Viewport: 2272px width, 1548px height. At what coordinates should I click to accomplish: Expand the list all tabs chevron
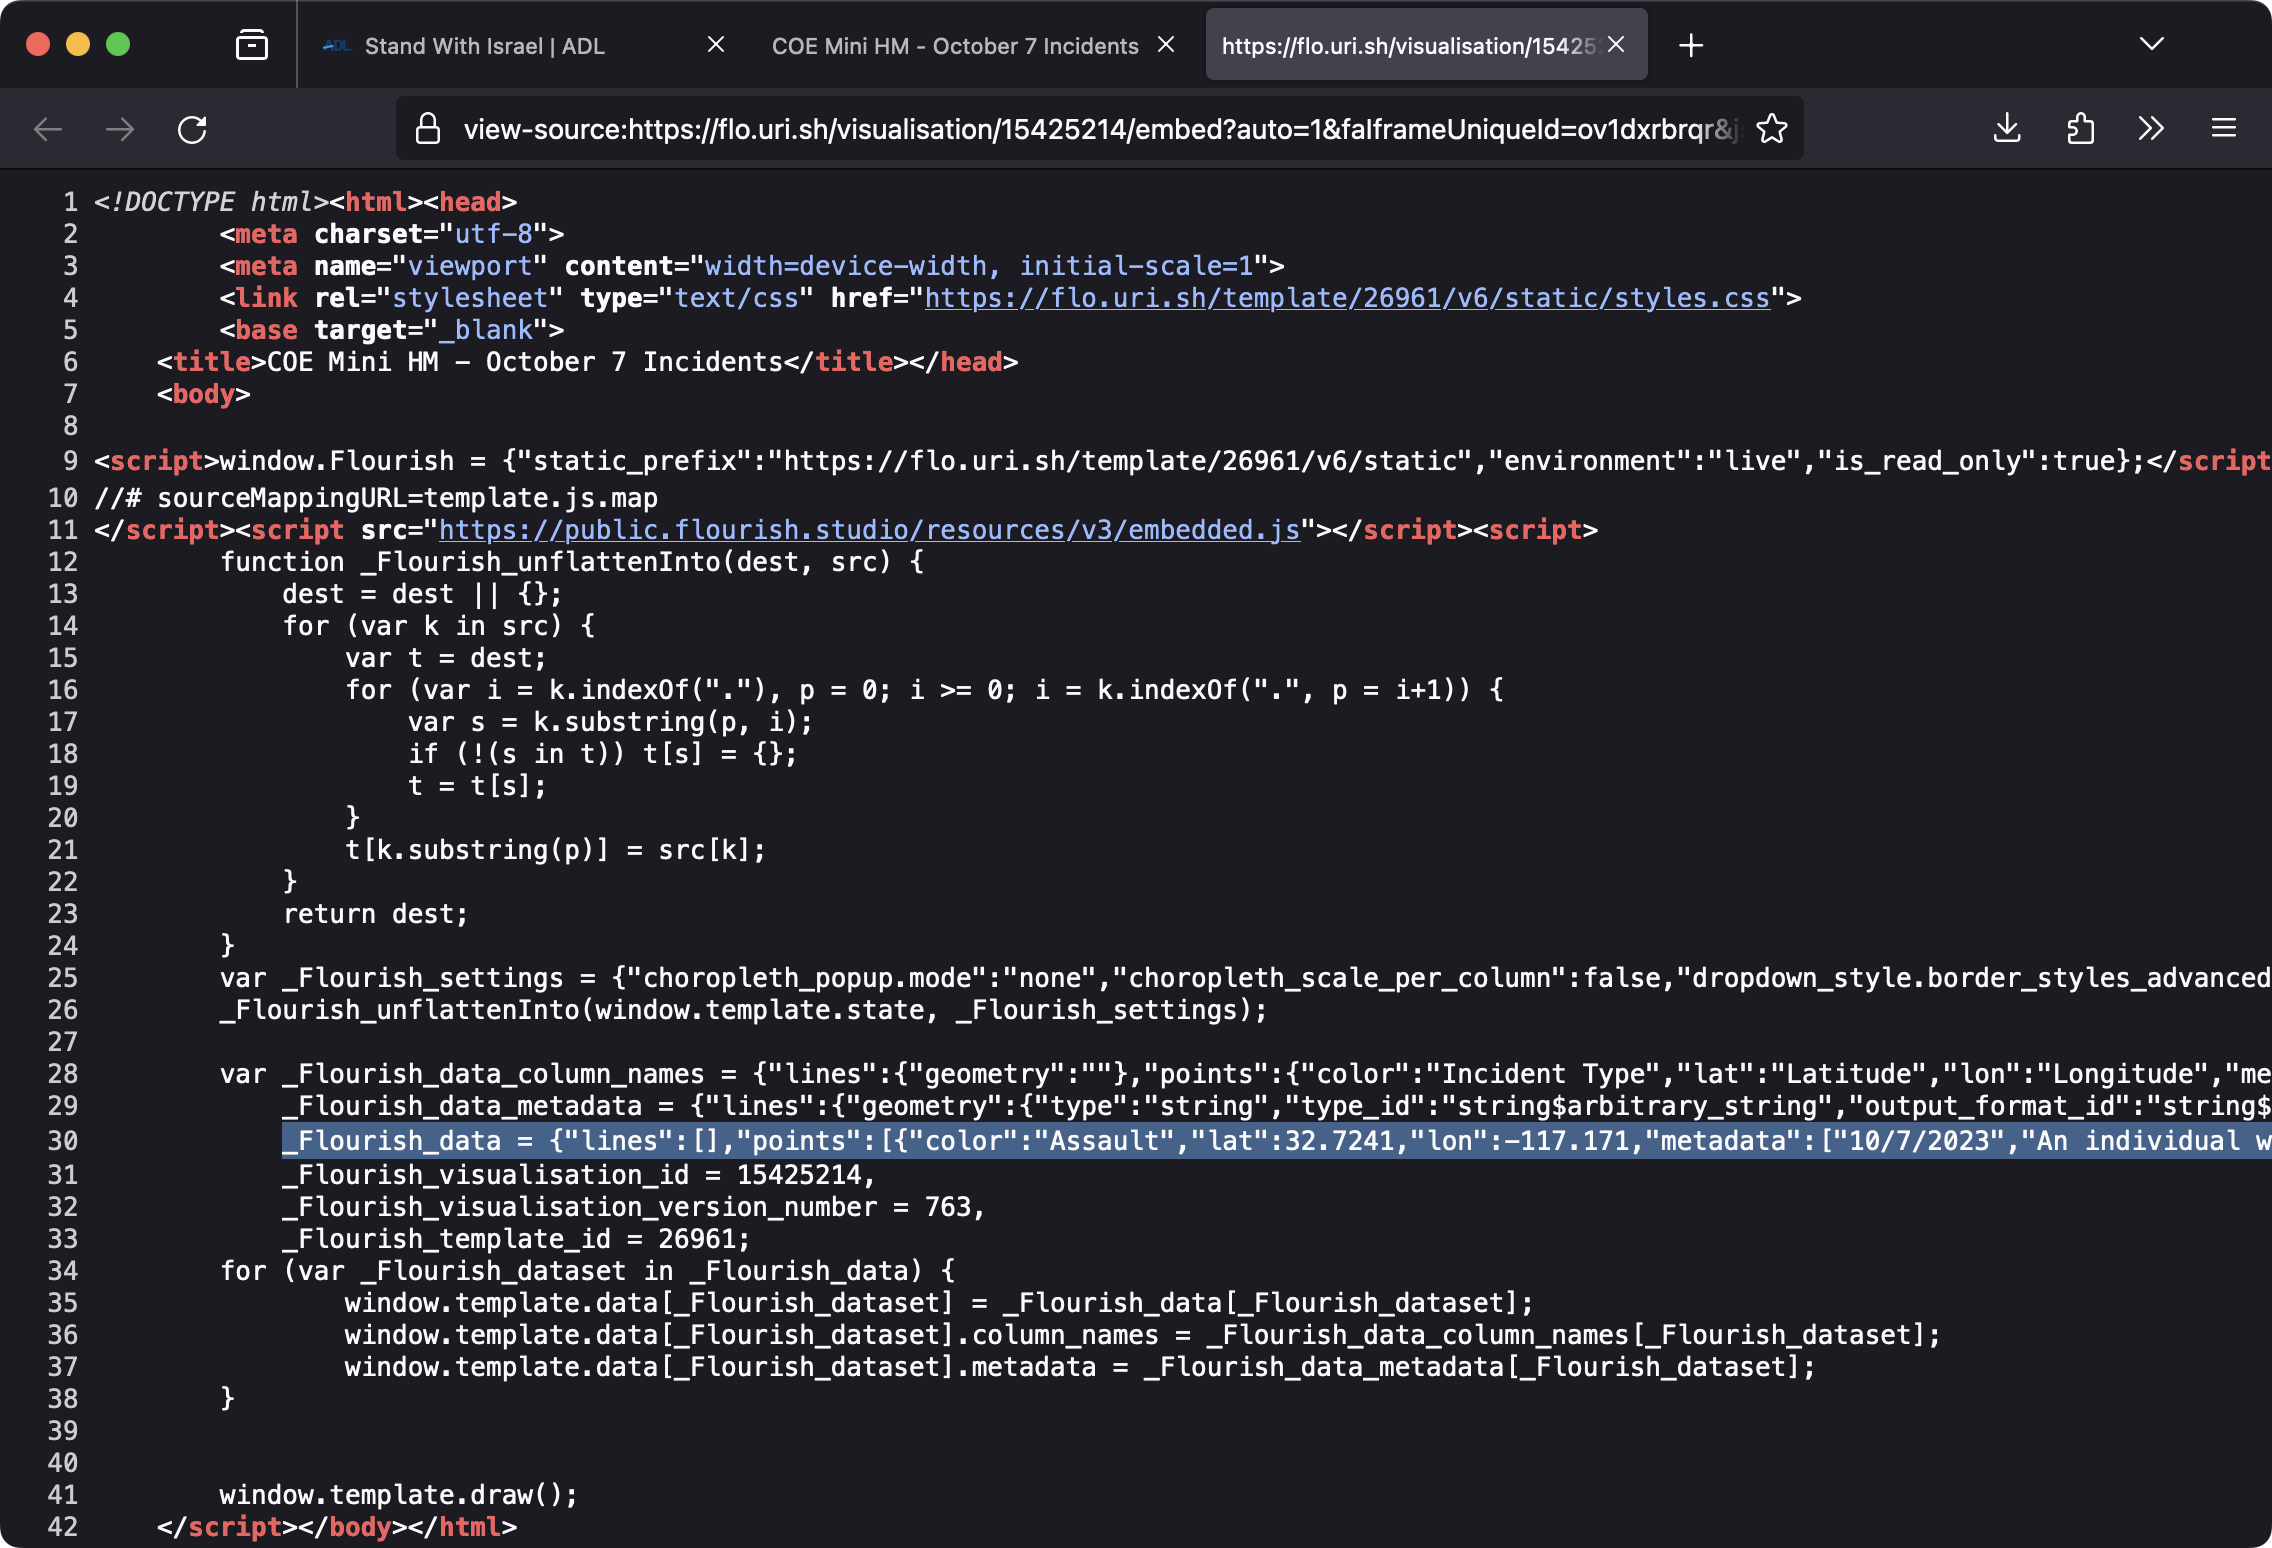pos(2151,44)
